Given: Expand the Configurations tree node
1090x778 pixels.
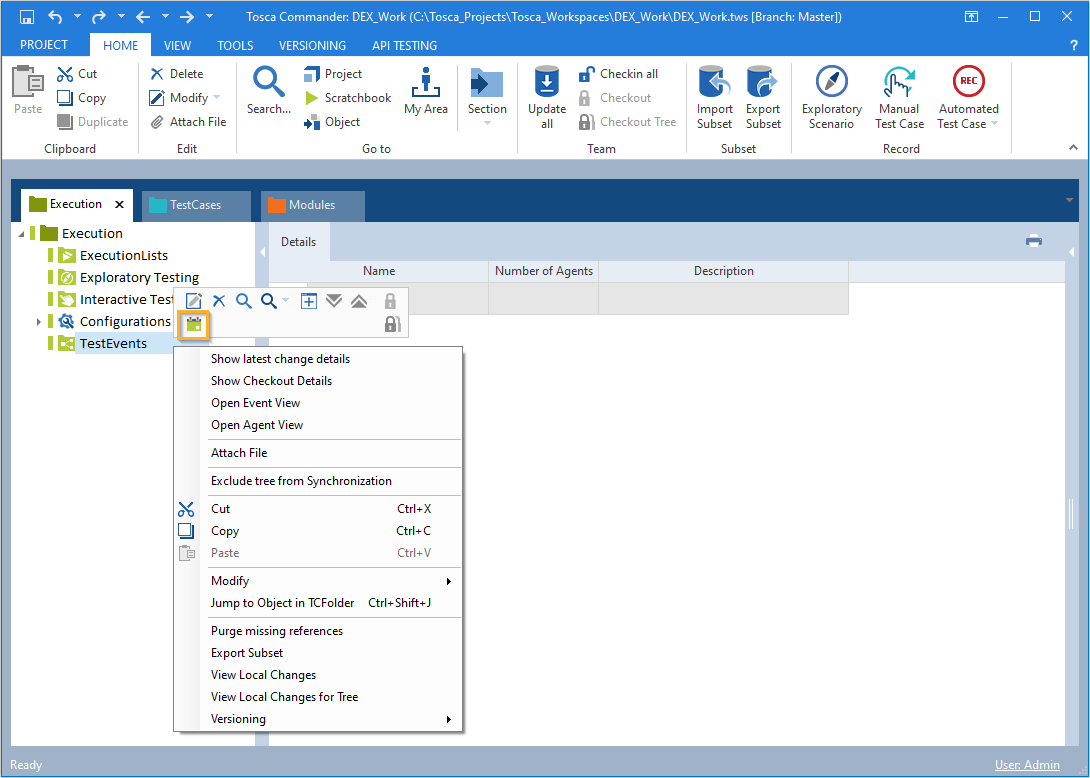Looking at the screenshot, I should click(x=39, y=322).
